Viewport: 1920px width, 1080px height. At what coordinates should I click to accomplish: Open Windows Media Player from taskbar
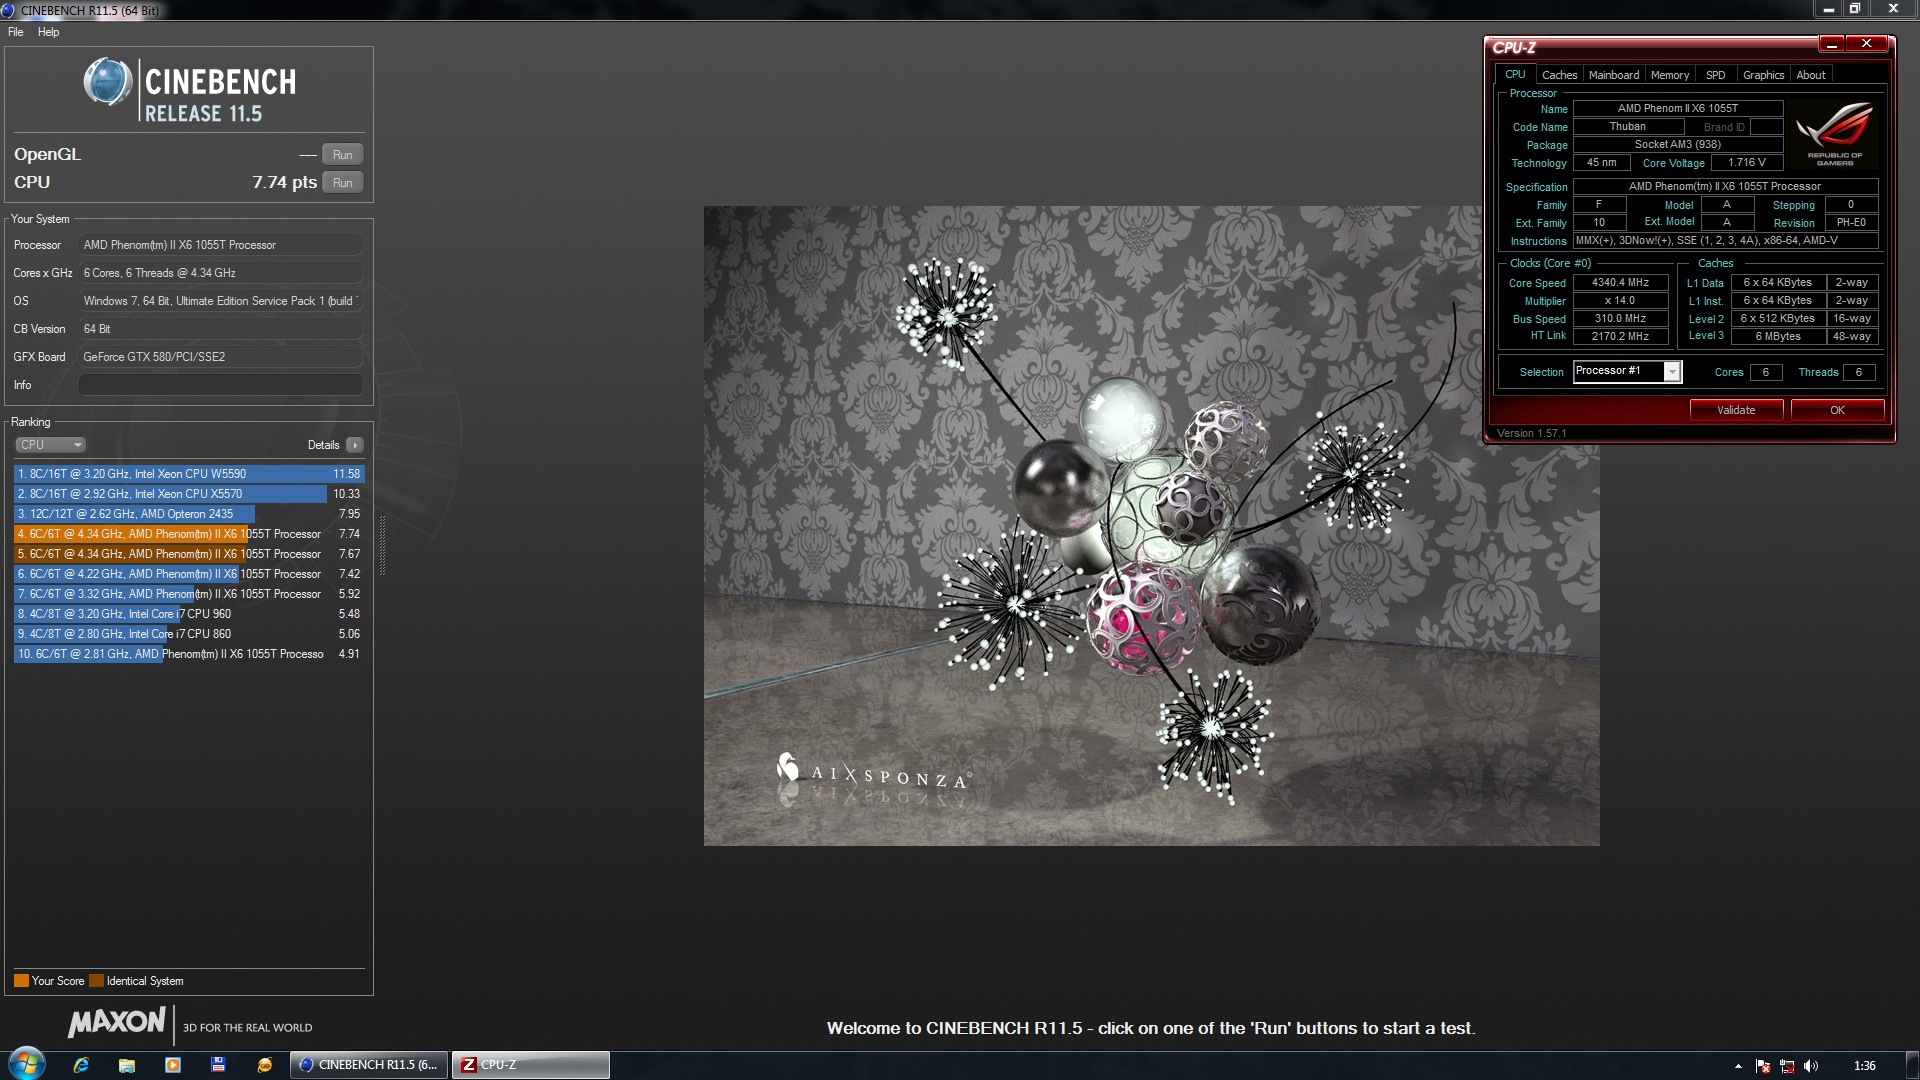pyautogui.click(x=173, y=1065)
